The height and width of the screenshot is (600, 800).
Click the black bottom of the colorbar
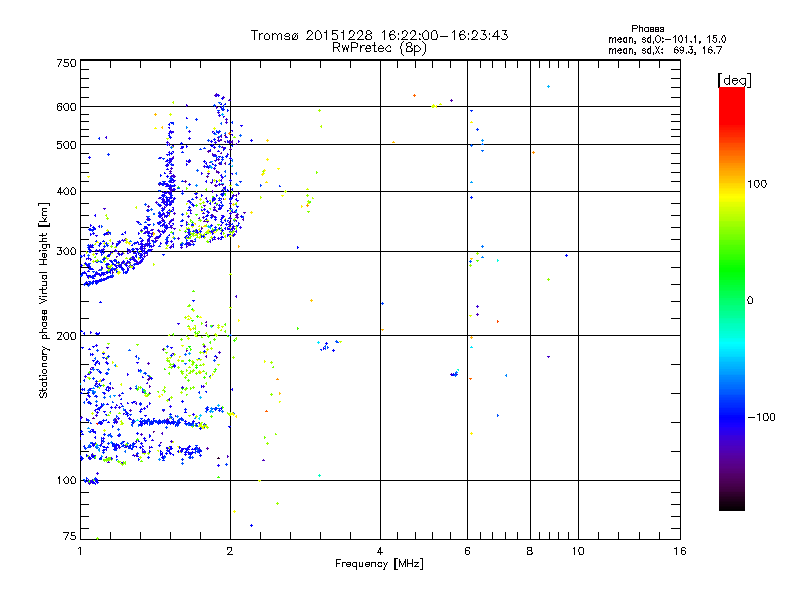(732, 503)
